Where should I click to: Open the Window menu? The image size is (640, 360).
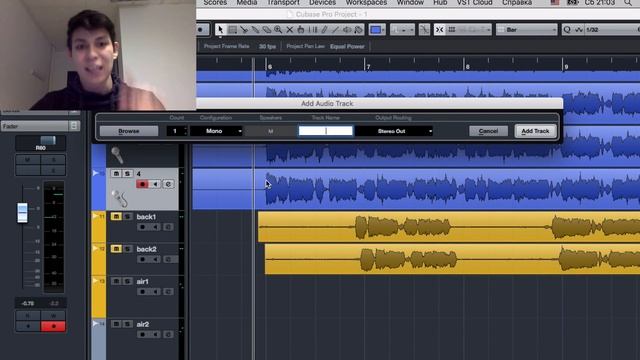point(410,3)
